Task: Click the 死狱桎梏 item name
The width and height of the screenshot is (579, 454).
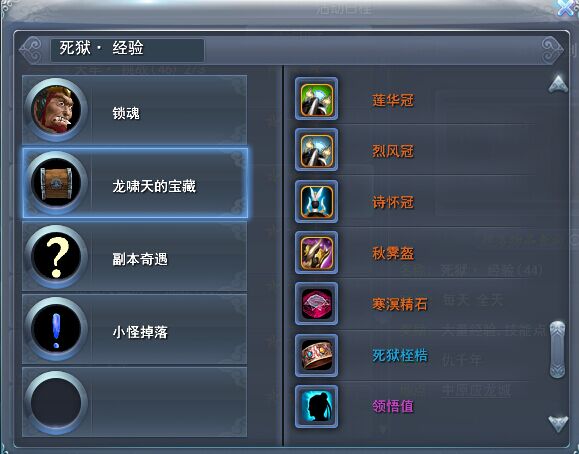Action: [x=400, y=355]
